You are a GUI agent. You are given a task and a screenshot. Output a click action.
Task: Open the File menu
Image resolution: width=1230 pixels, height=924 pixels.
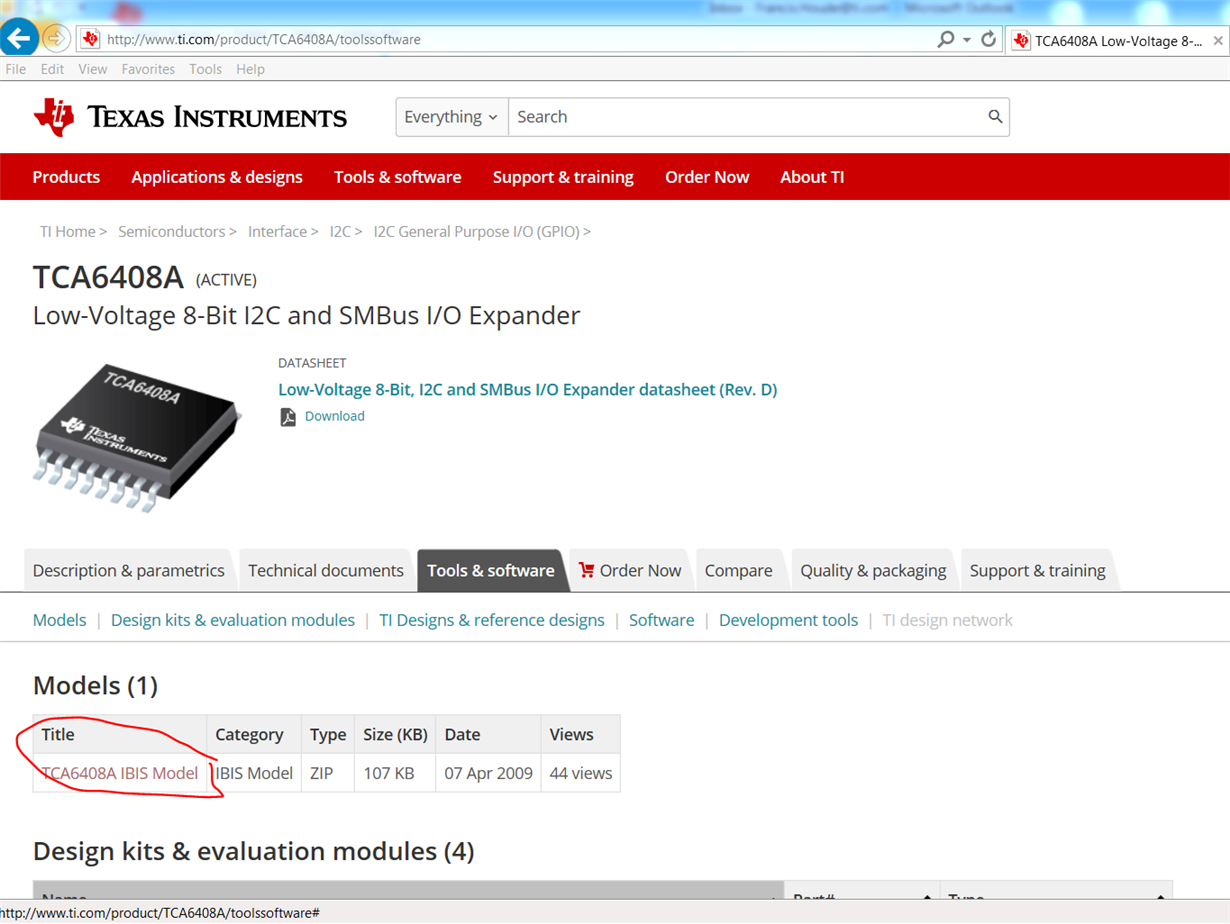16,69
